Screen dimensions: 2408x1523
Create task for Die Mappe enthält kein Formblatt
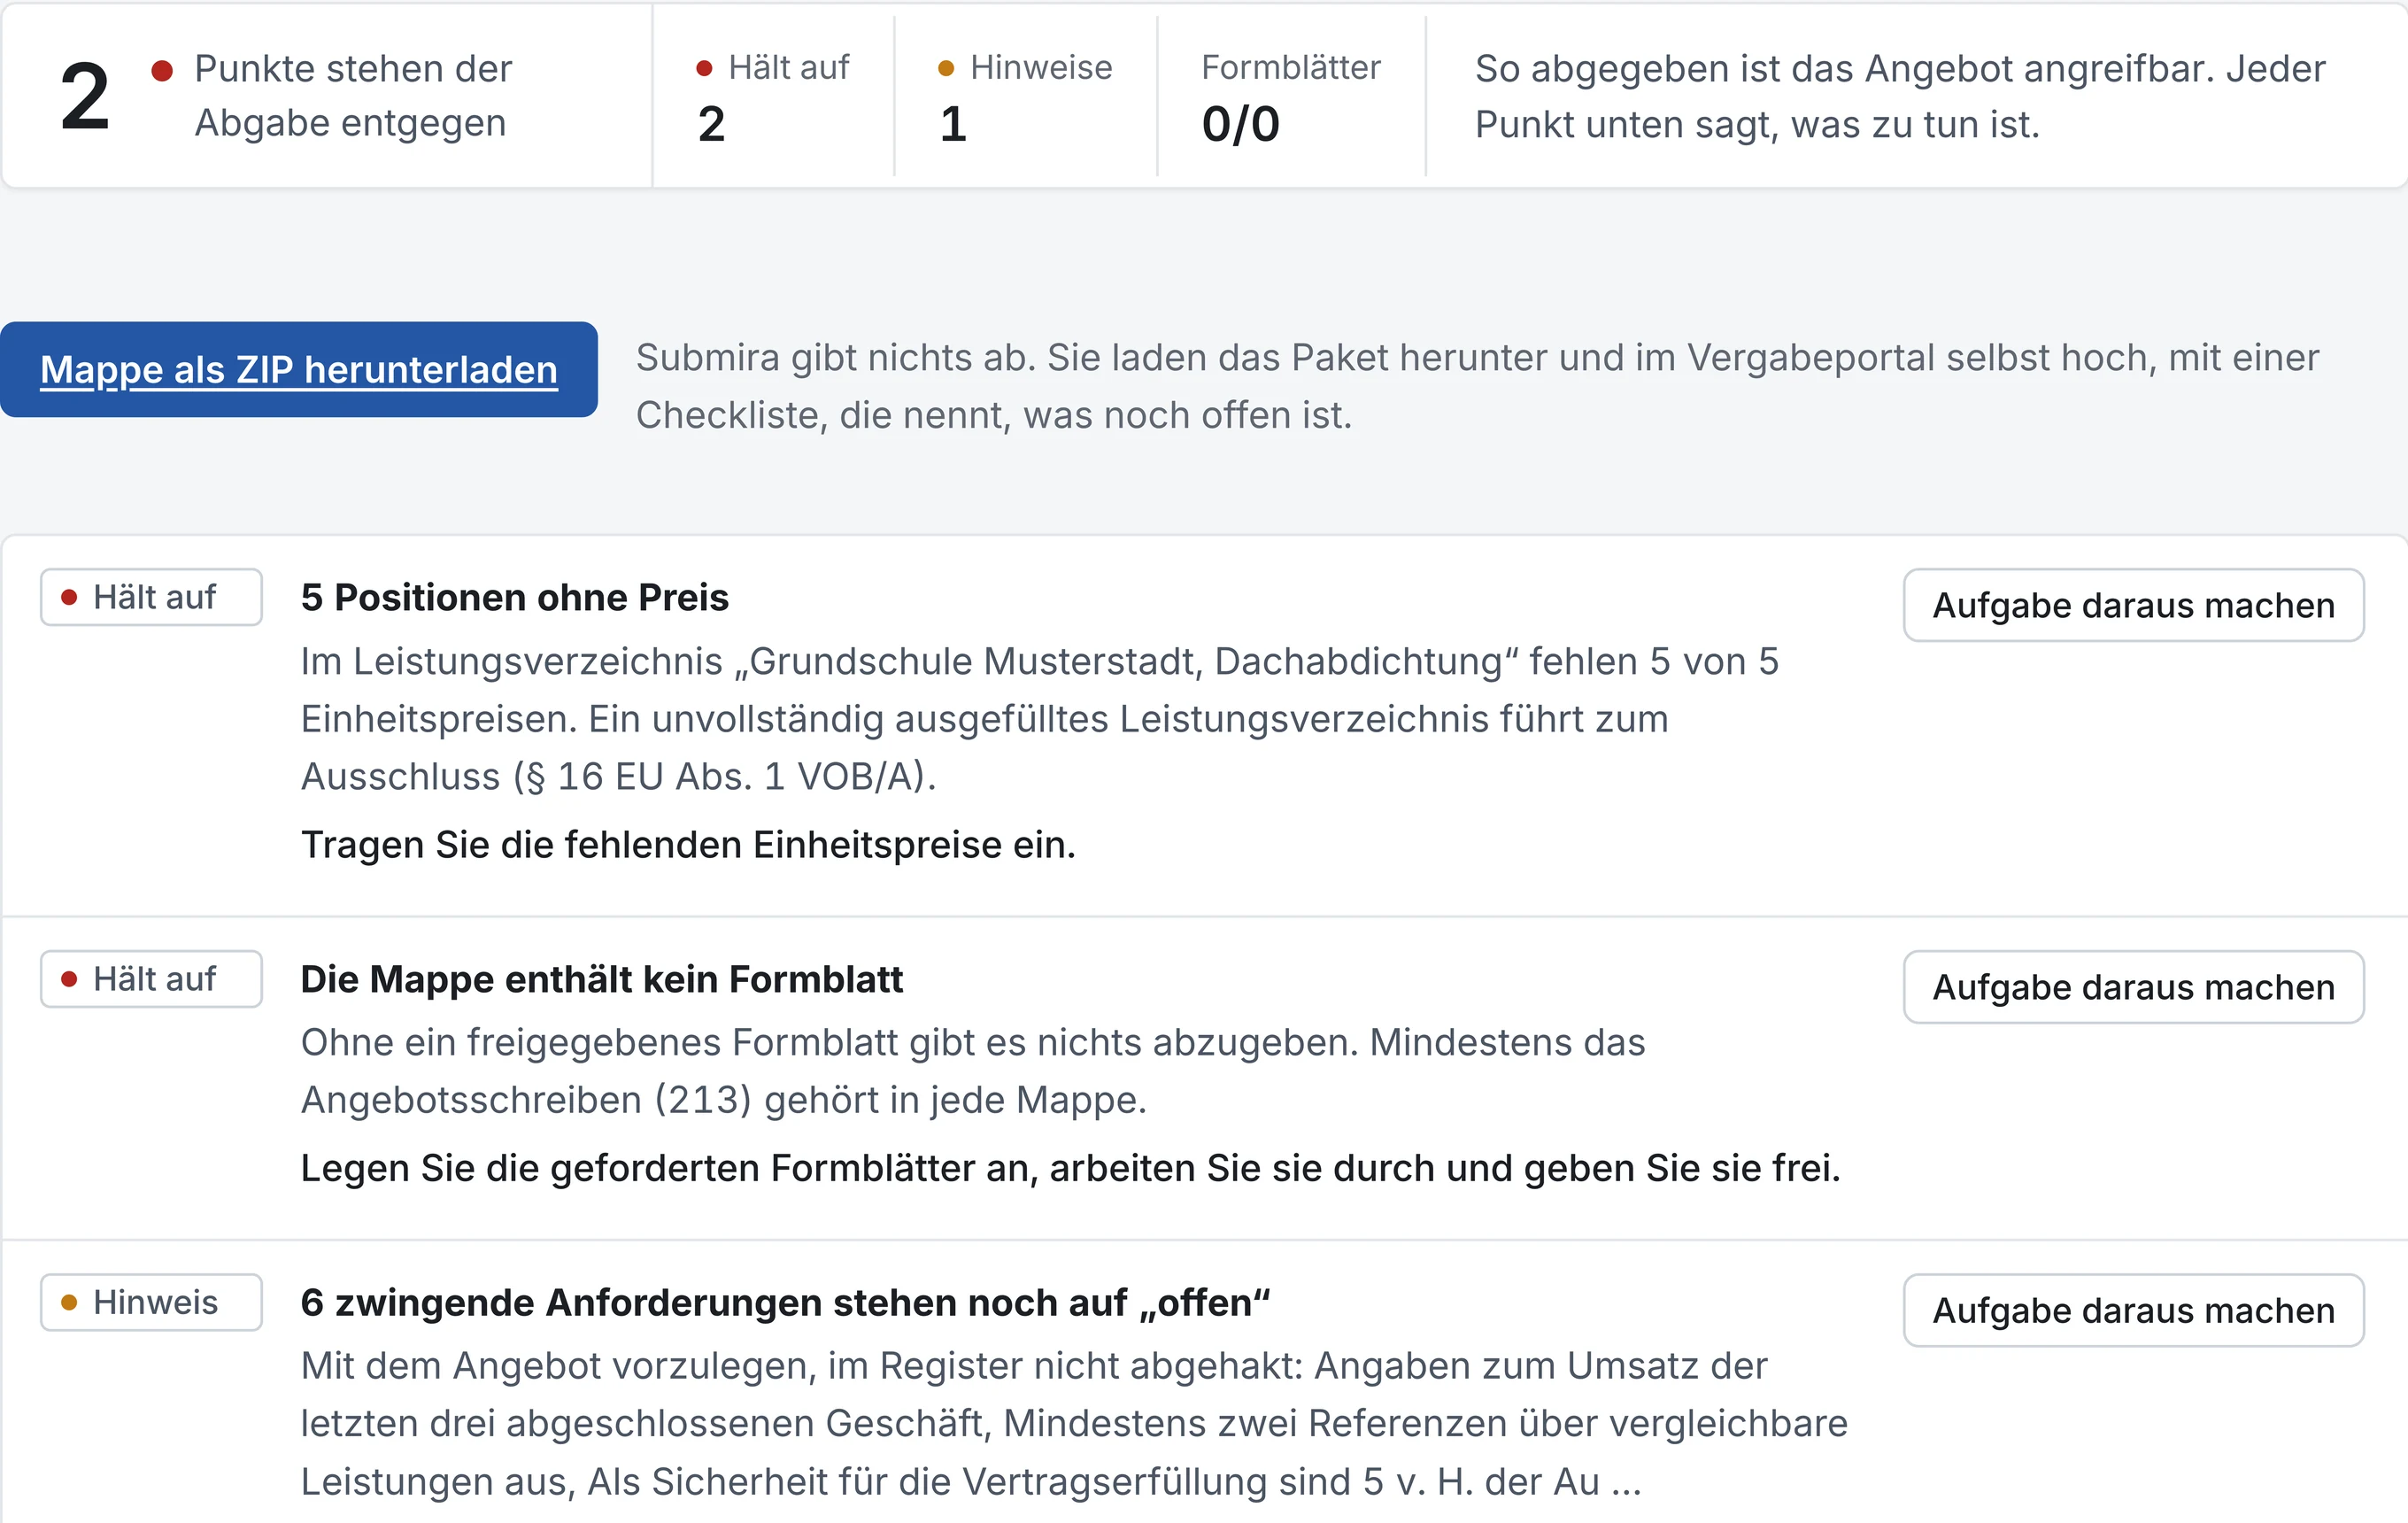coord(2133,987)
